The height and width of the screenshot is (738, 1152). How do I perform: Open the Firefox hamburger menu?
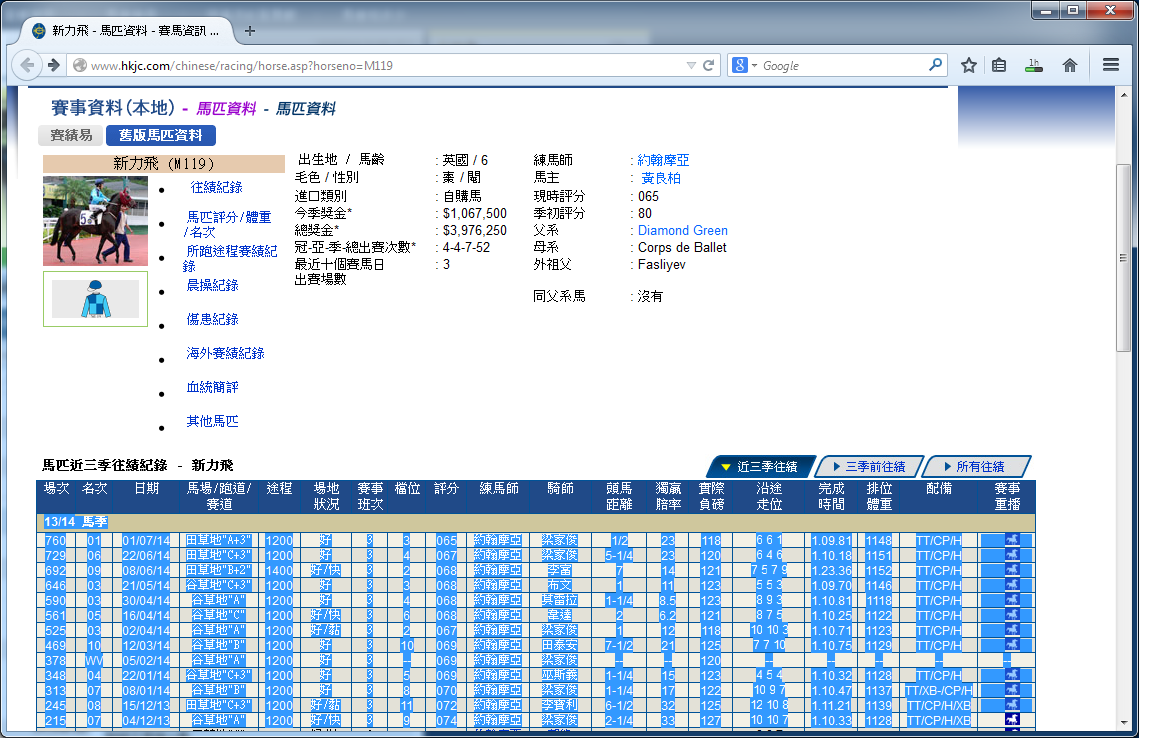click(x=1111, y=65)
